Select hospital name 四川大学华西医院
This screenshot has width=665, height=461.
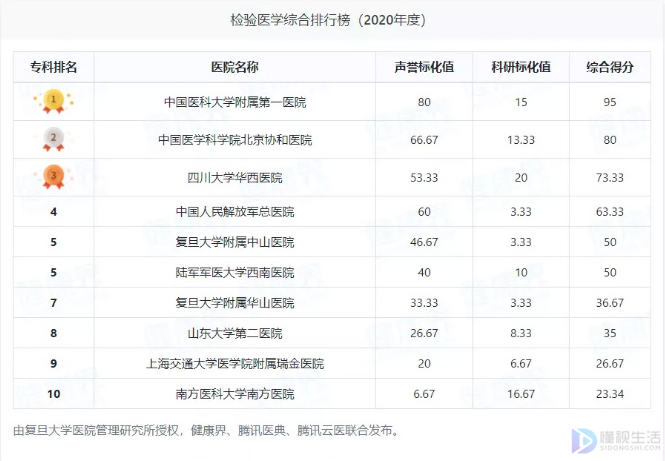point(235,178)
